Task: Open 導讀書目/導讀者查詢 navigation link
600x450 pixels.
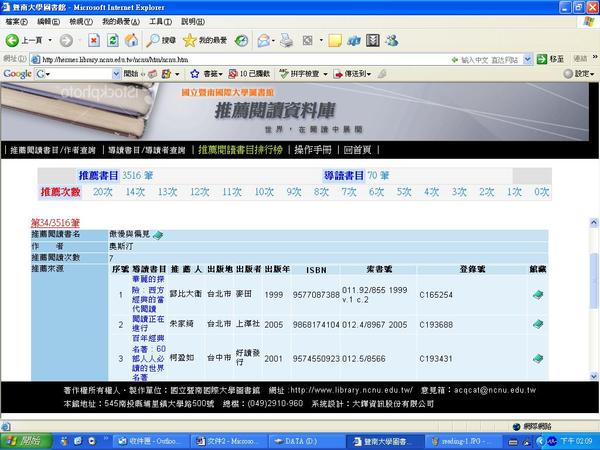Action: tap(147, 150)
